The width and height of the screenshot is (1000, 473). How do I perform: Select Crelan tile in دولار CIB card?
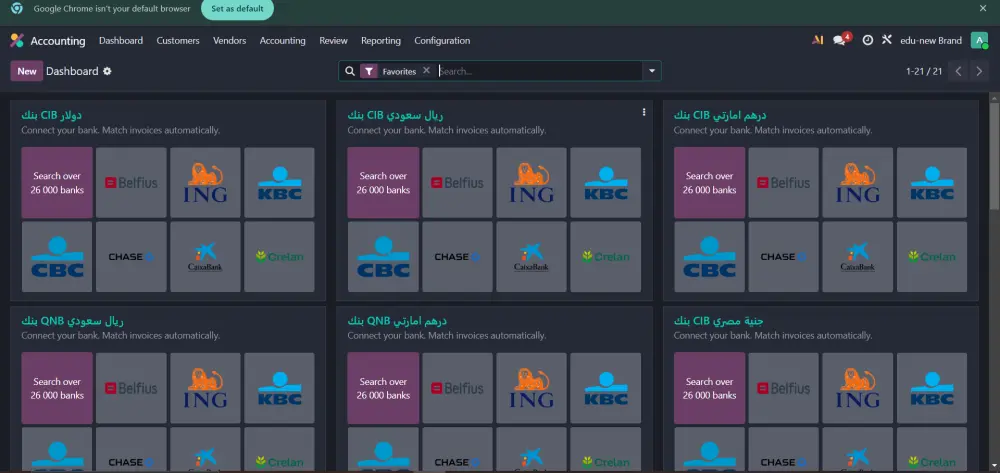point(279,257)
